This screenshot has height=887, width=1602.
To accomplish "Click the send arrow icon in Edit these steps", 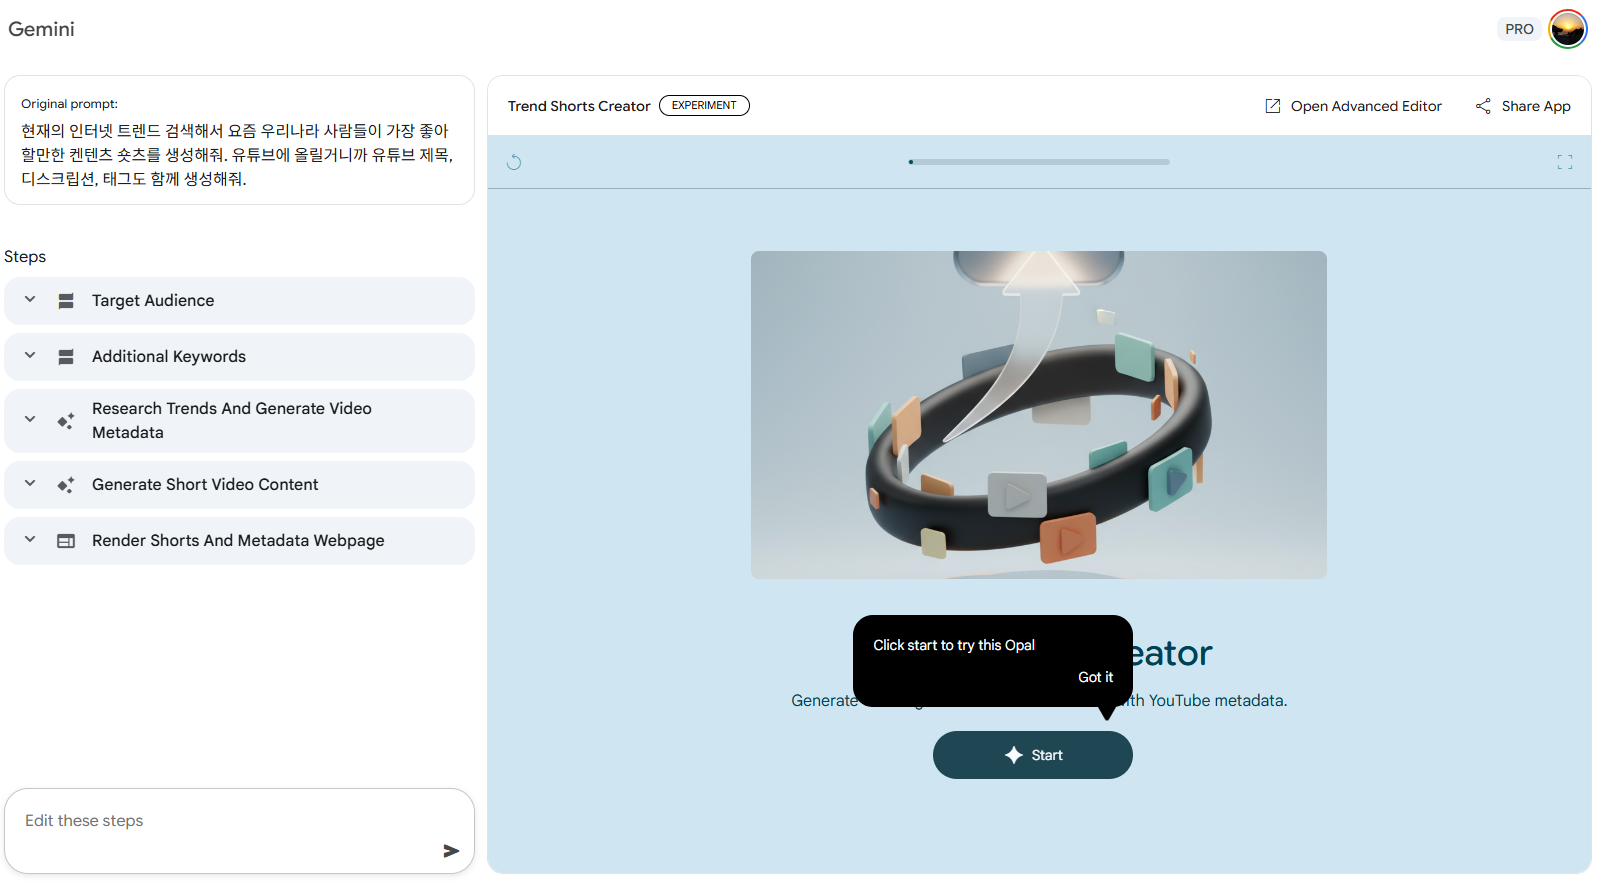I will click(451, 851).
